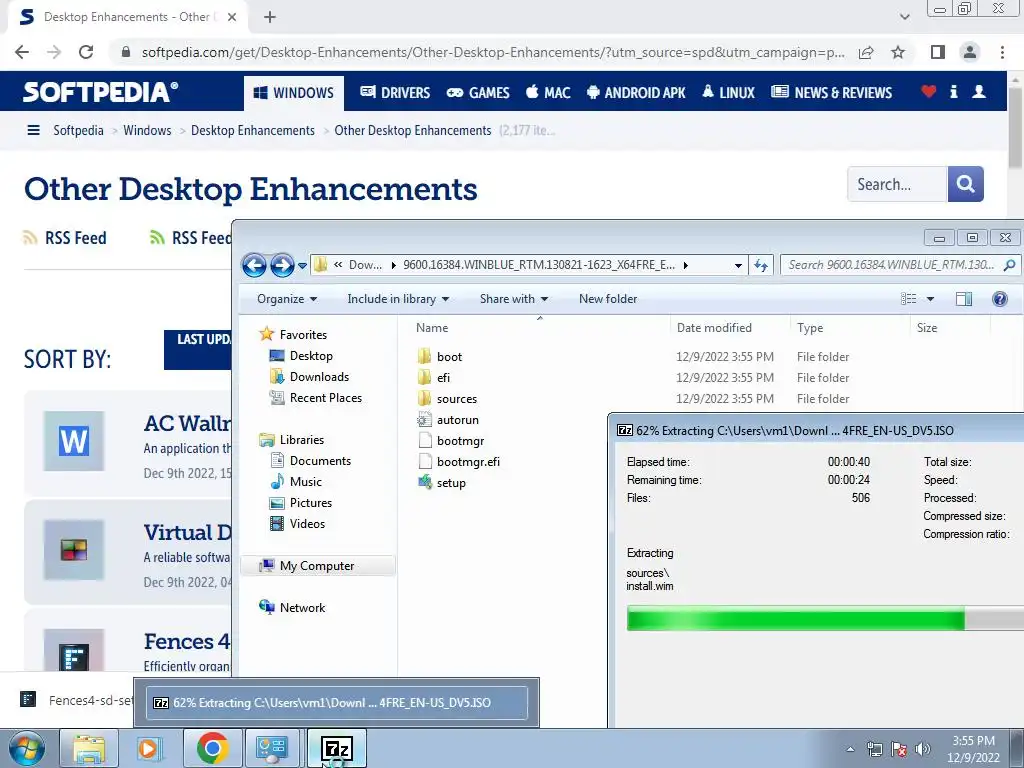The width and height of the screenshot is (1024, 768).
Task: Click the 7-Zip extraction progress bar
Action: click(825, 618)
